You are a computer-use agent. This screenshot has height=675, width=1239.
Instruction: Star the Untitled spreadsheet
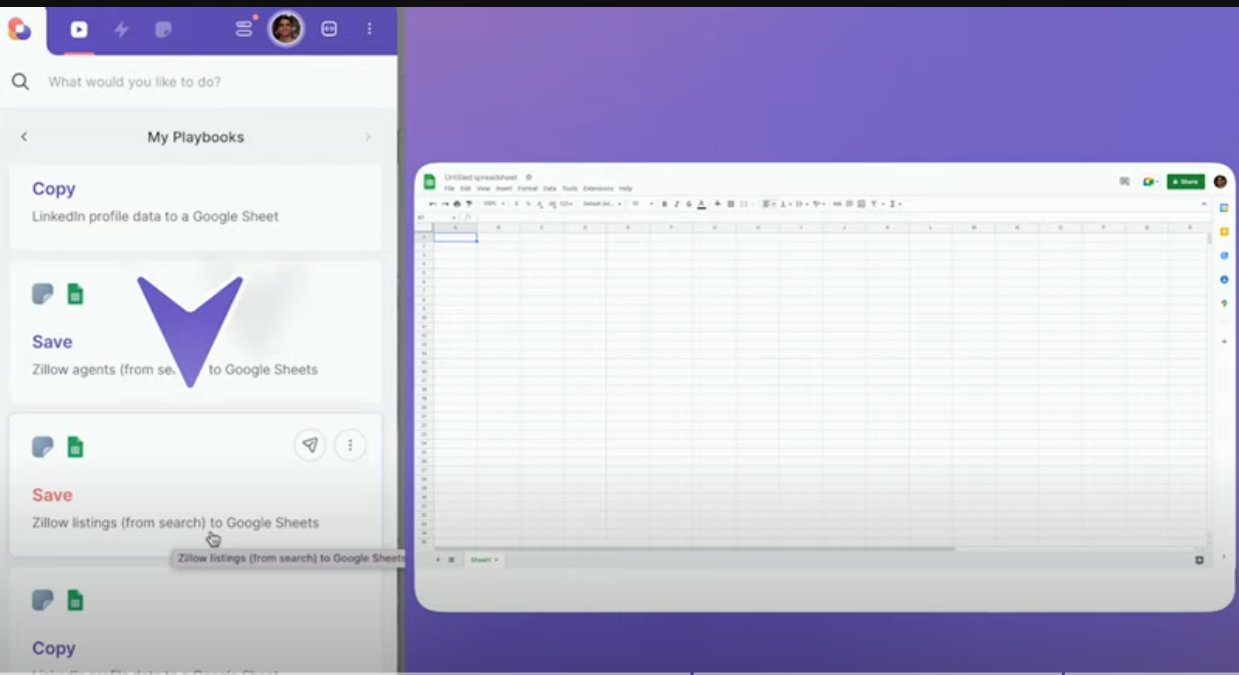[529, 177]
